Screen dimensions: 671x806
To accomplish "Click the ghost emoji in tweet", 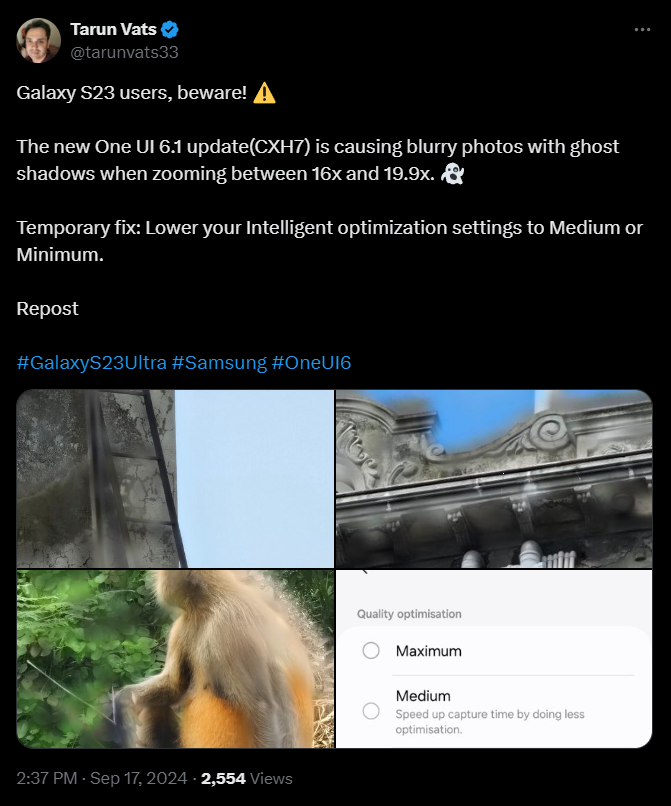I will 453,174.
